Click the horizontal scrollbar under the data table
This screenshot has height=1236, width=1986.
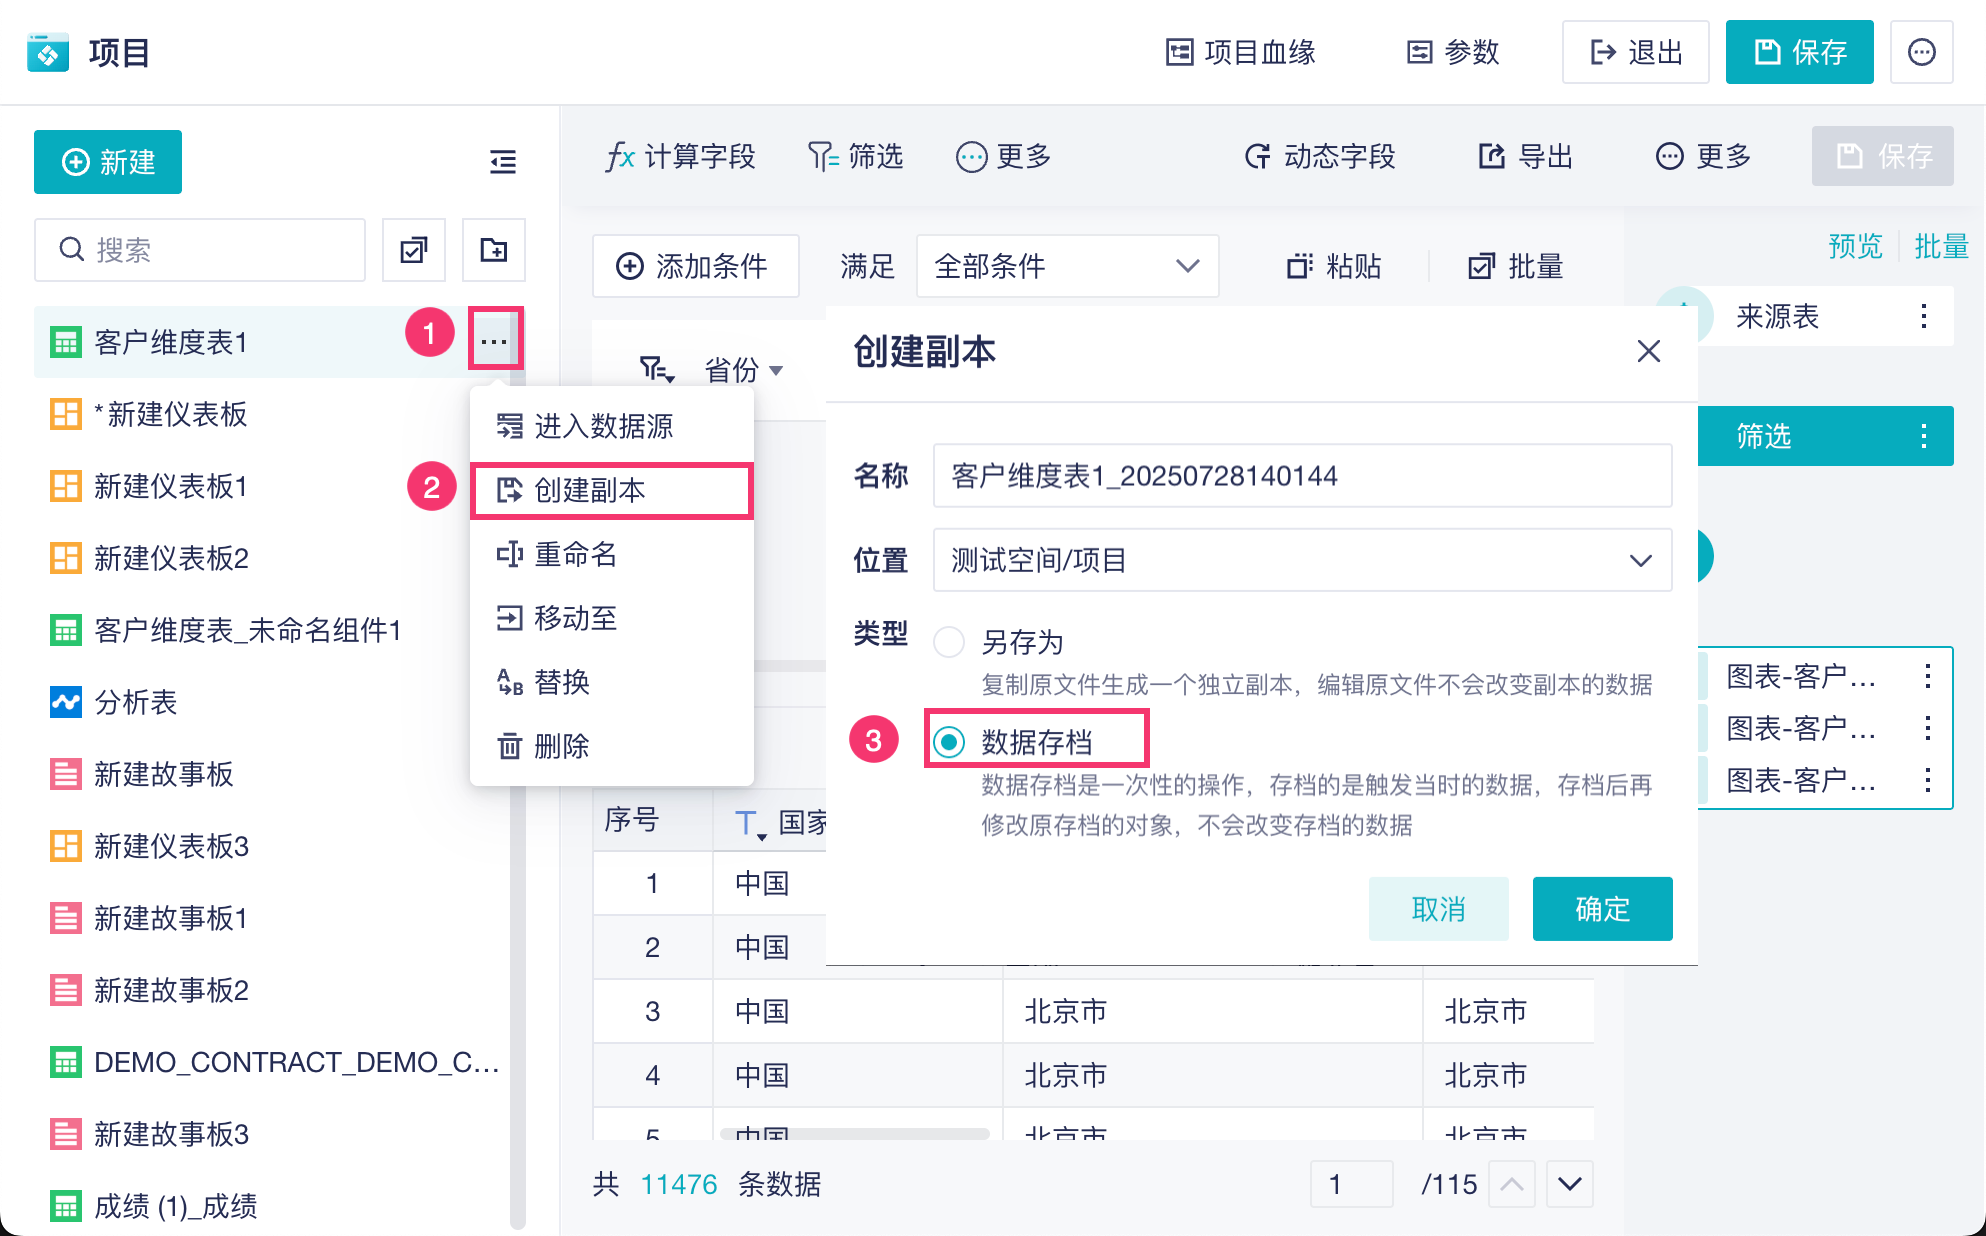(x=855, y=1134)
